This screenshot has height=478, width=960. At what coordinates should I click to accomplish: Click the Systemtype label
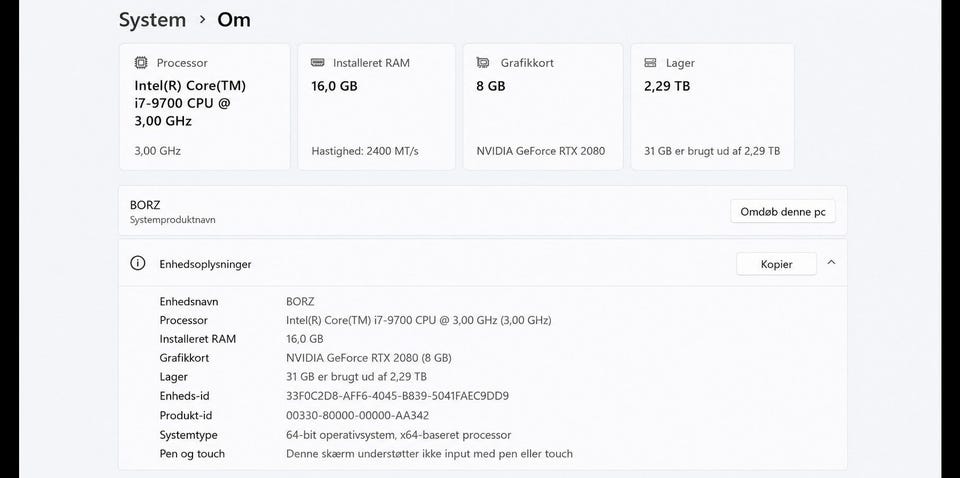tap(189, 435)
